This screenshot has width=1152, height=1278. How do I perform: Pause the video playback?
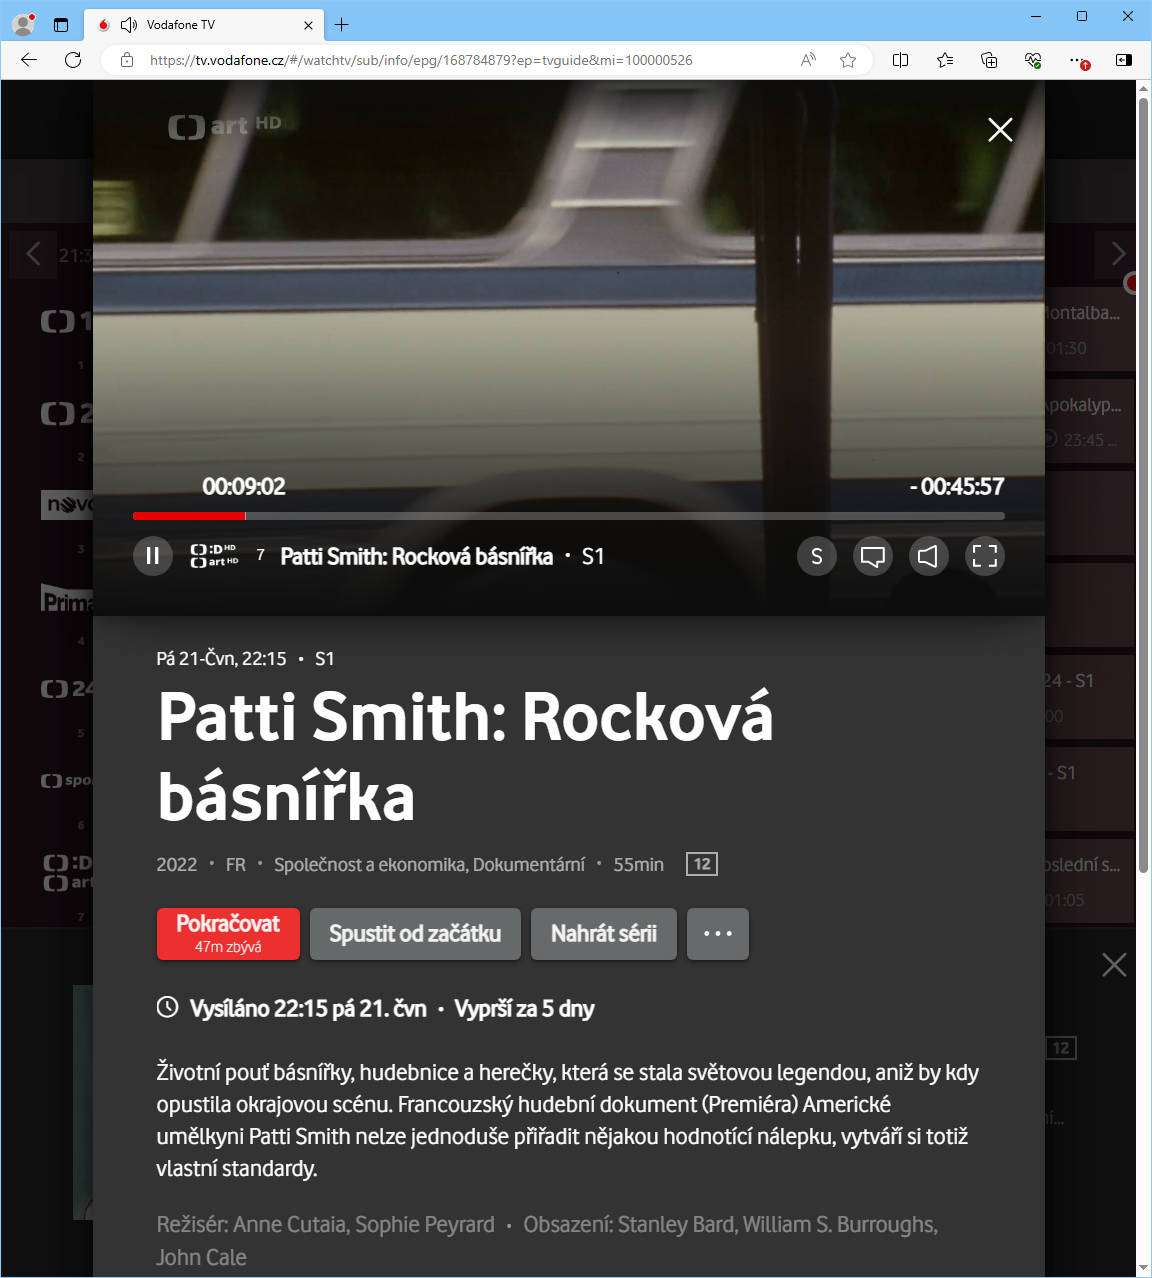(153, 556)
